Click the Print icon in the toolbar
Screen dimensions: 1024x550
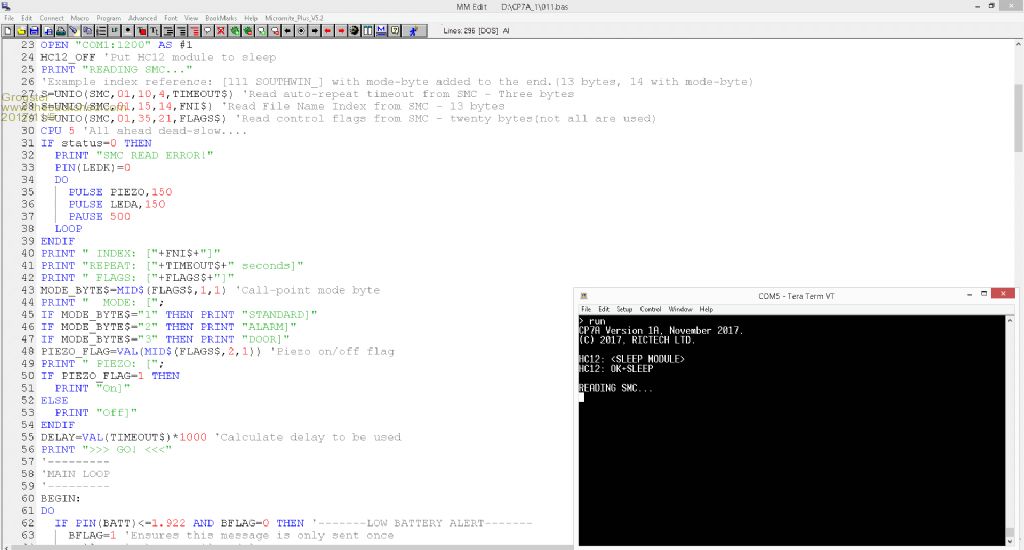point(61,31)
